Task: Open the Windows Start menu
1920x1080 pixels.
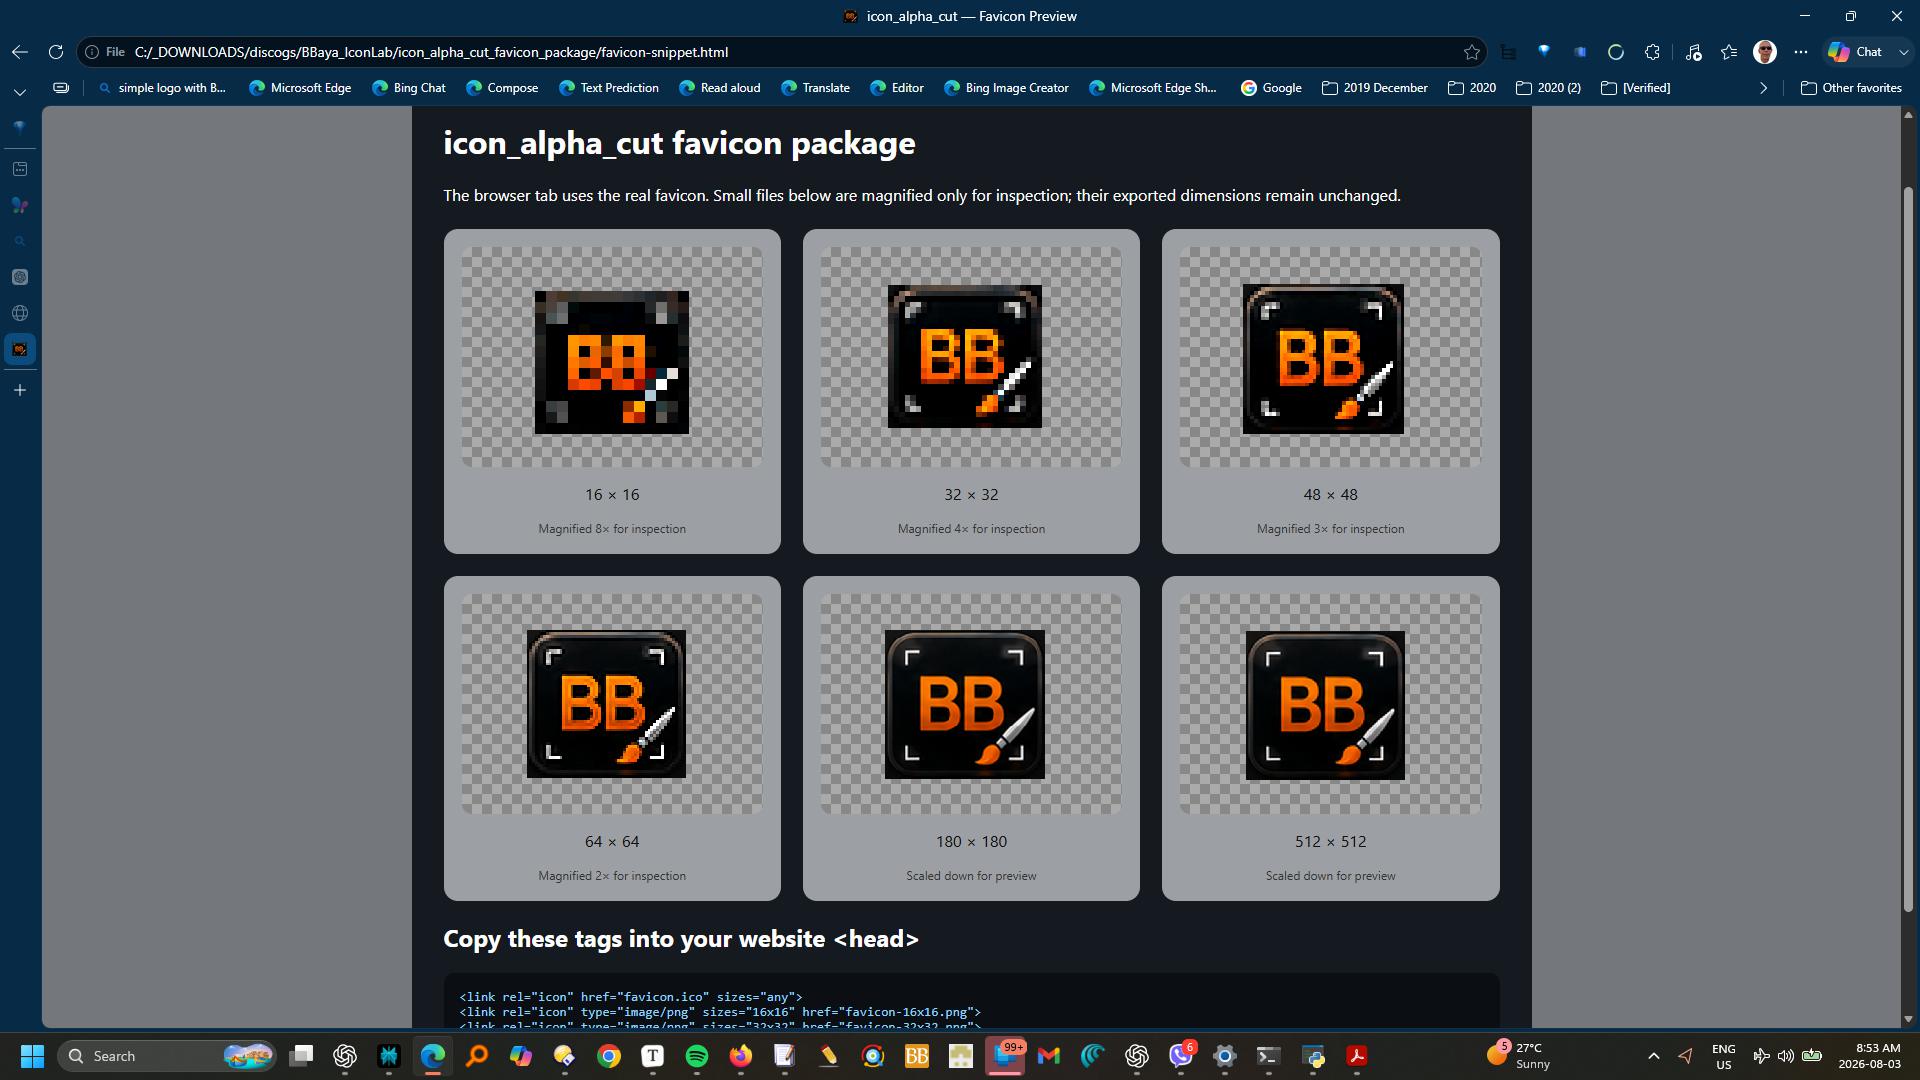Action: coord(32,1056)
